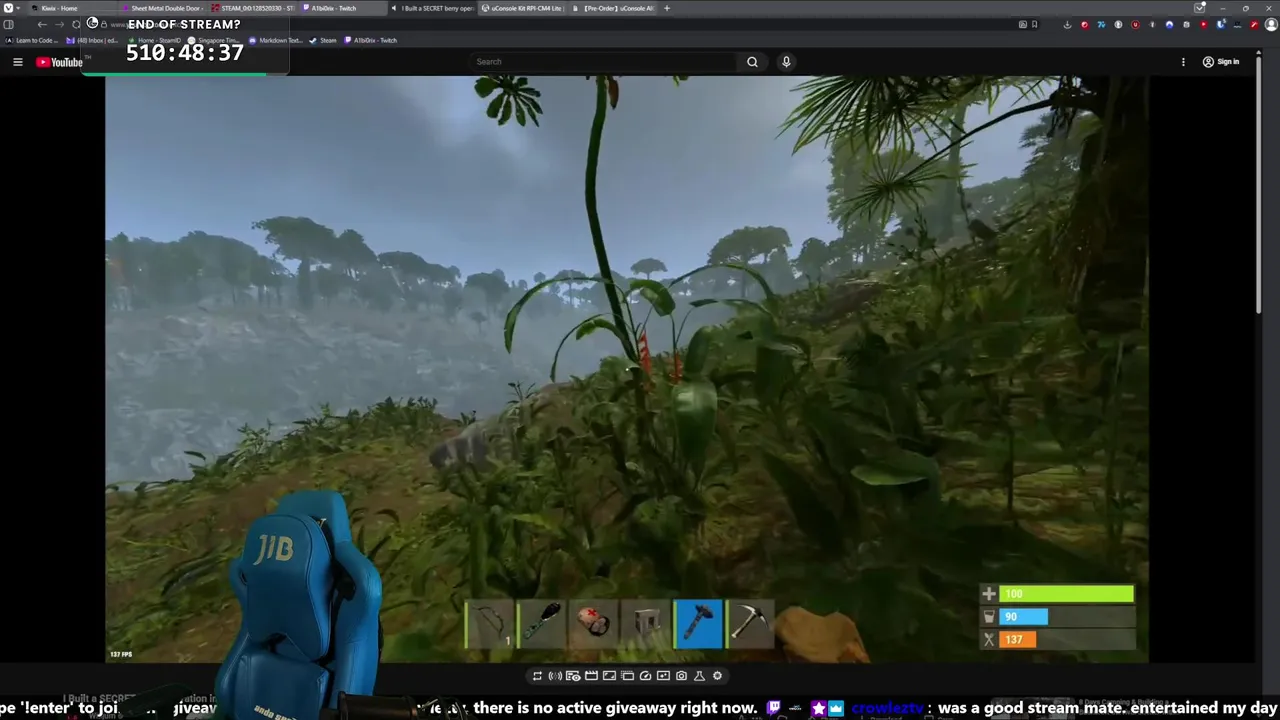Click the red pencil extension icon
1280x720 pixels.
tap(1254, 24)
